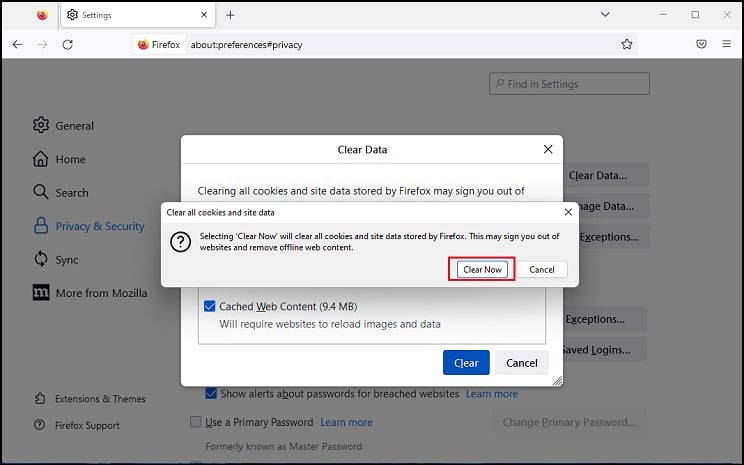This screenshot has width=744, height=465.
Task: Open Home settings house icon
Action: 41,159
